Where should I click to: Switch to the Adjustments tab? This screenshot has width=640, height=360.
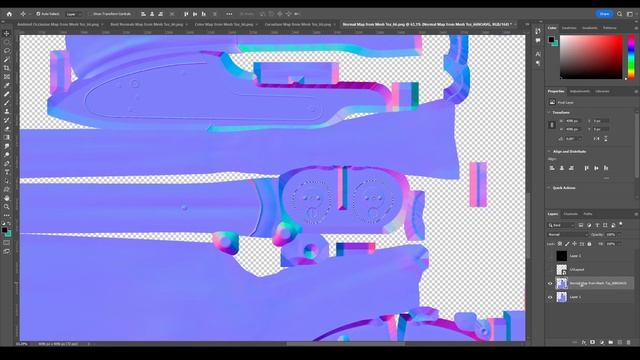579,91
